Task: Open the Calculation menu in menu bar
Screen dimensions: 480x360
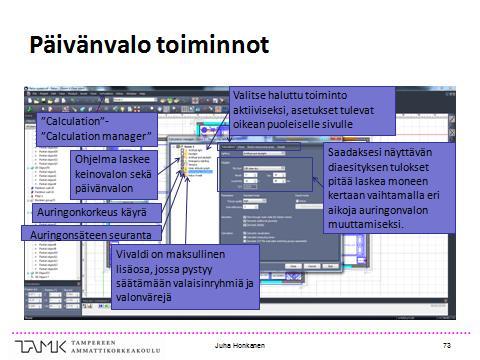Action: [106, 94]
